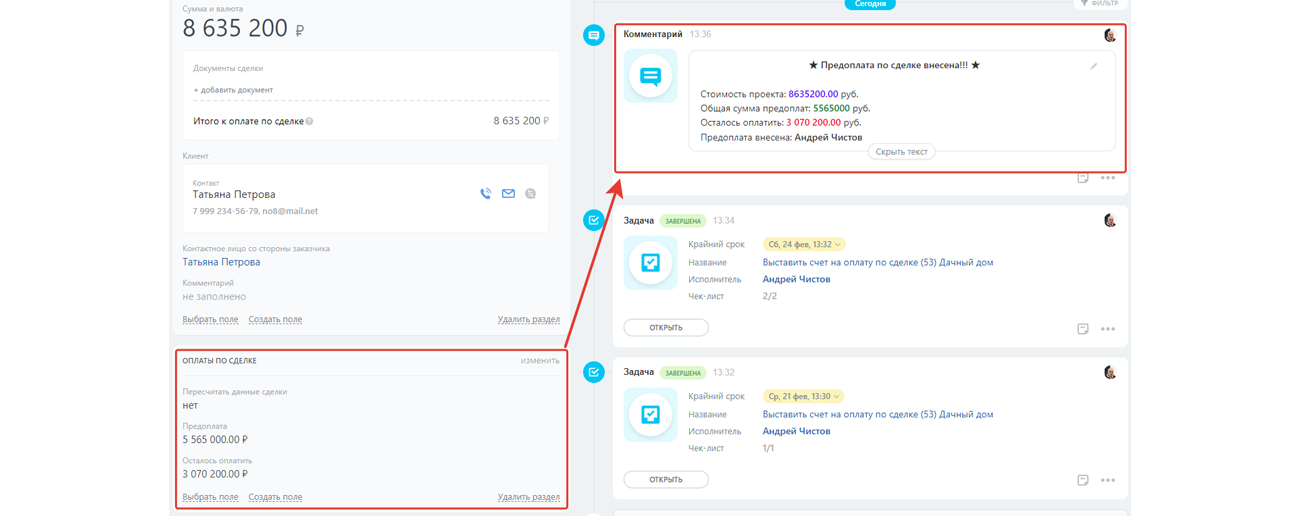Screen dimensions: 1300x516
Task: Click the help icon beside Итого к оплате
Action: 309,122
